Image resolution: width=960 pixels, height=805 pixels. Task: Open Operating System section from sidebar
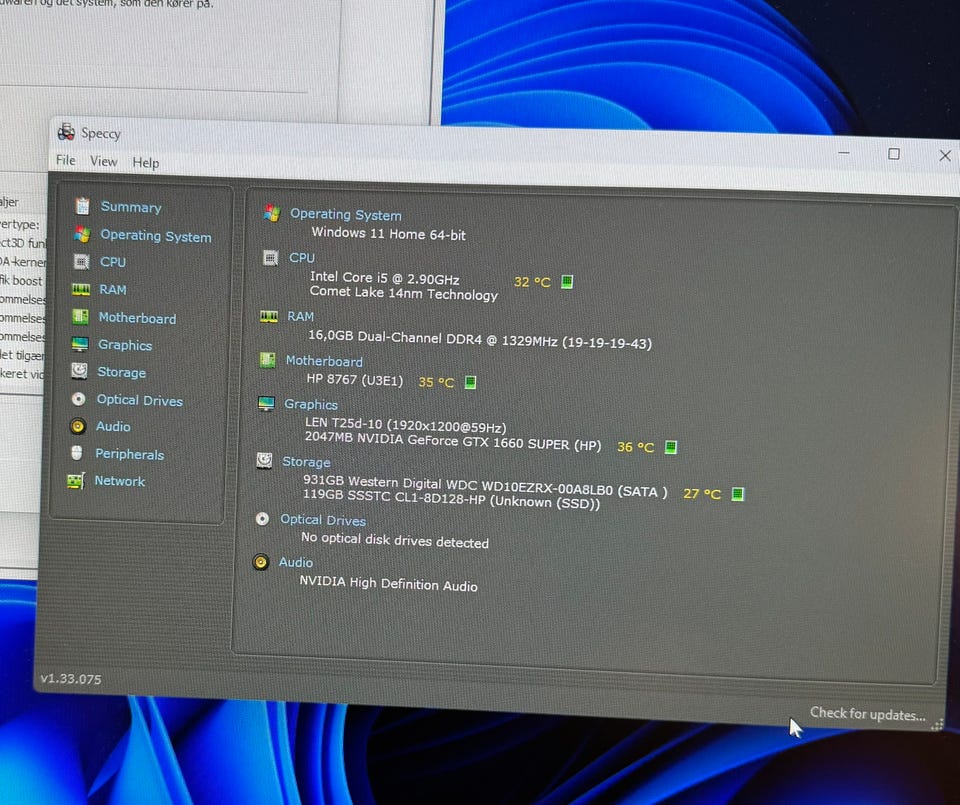tap(156, 236)
